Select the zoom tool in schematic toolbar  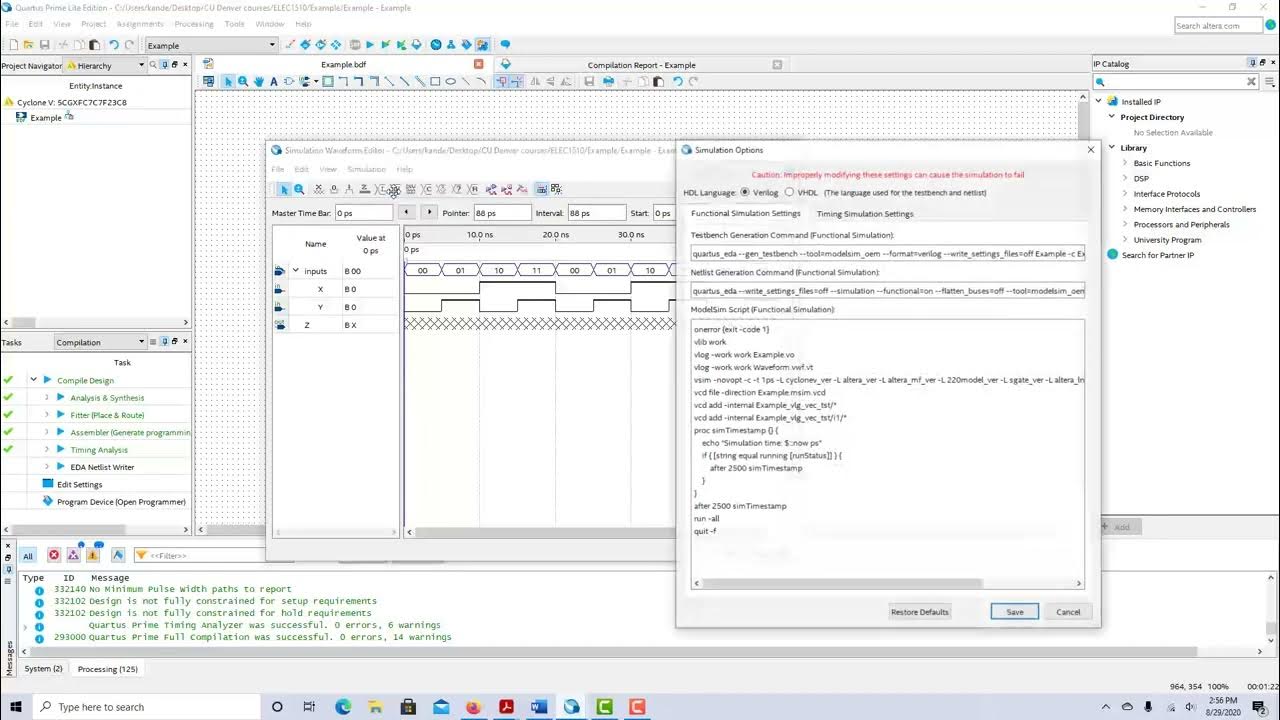point(243,81)
